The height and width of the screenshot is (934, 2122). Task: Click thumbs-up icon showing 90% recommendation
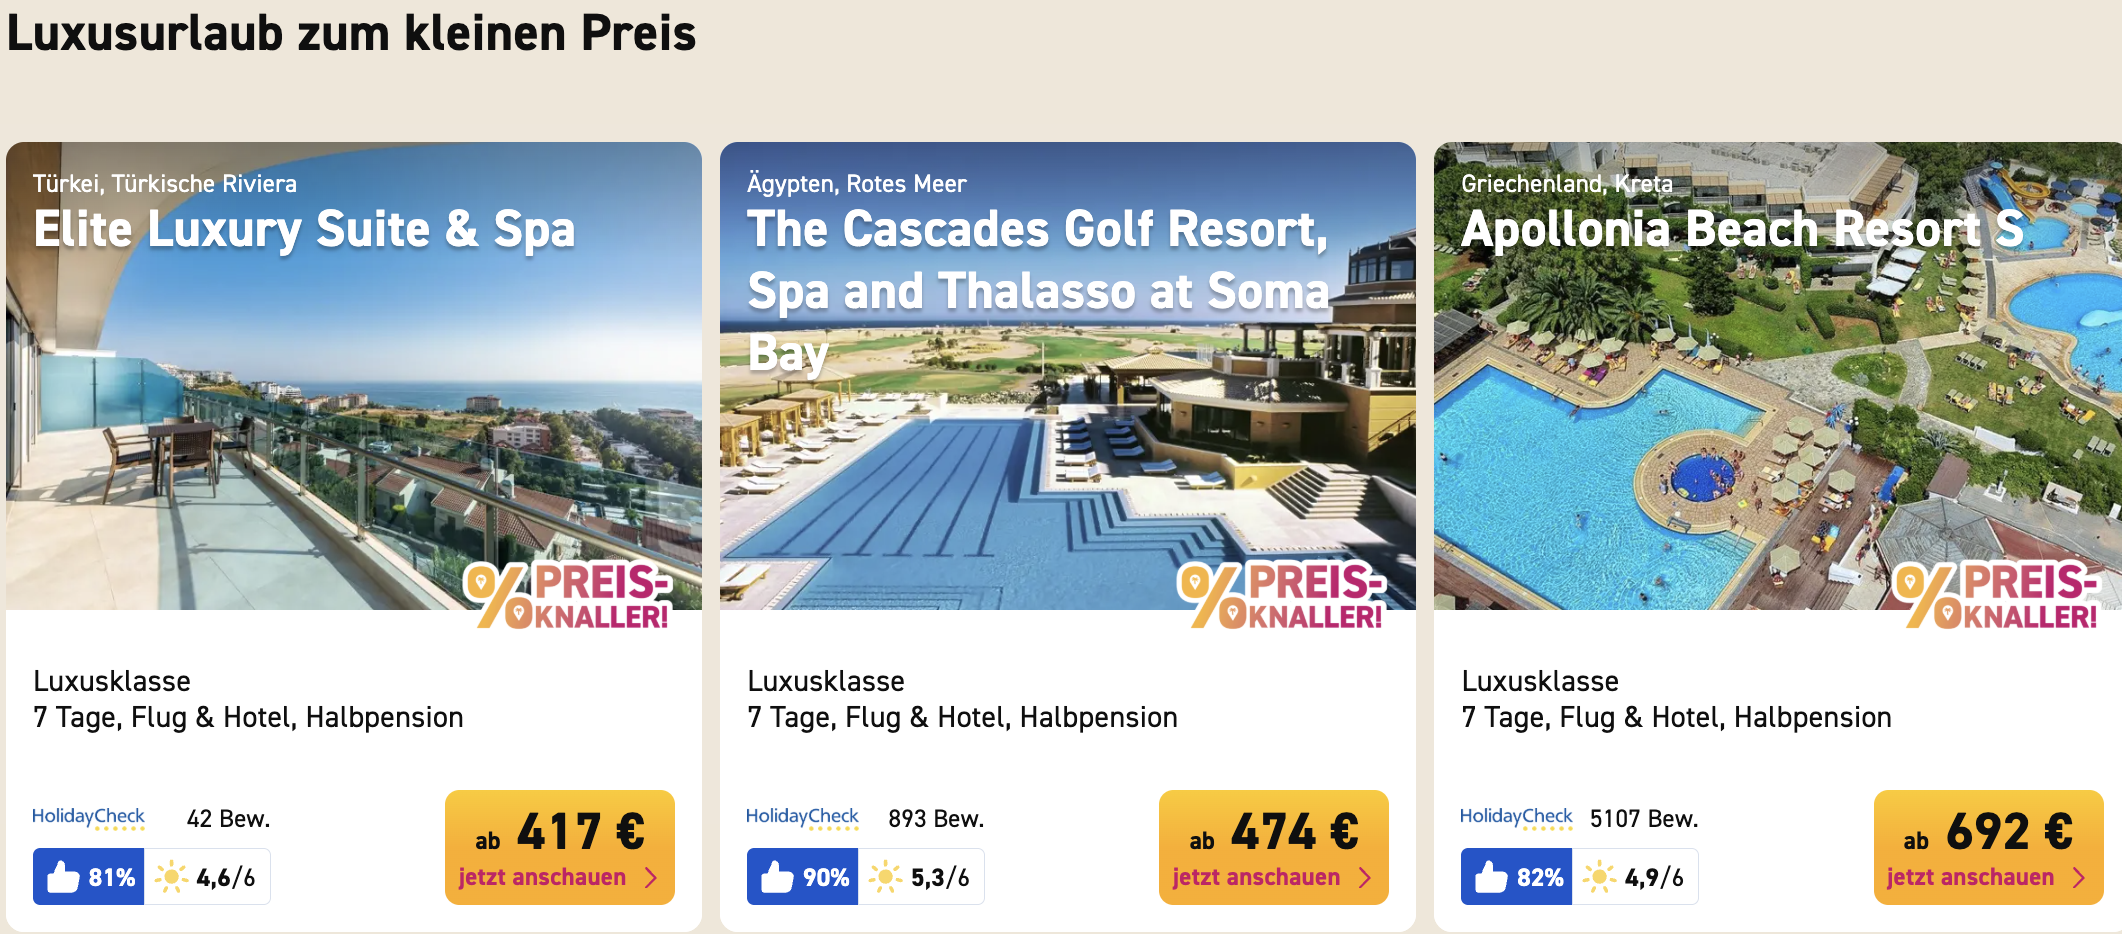point(777,877)
